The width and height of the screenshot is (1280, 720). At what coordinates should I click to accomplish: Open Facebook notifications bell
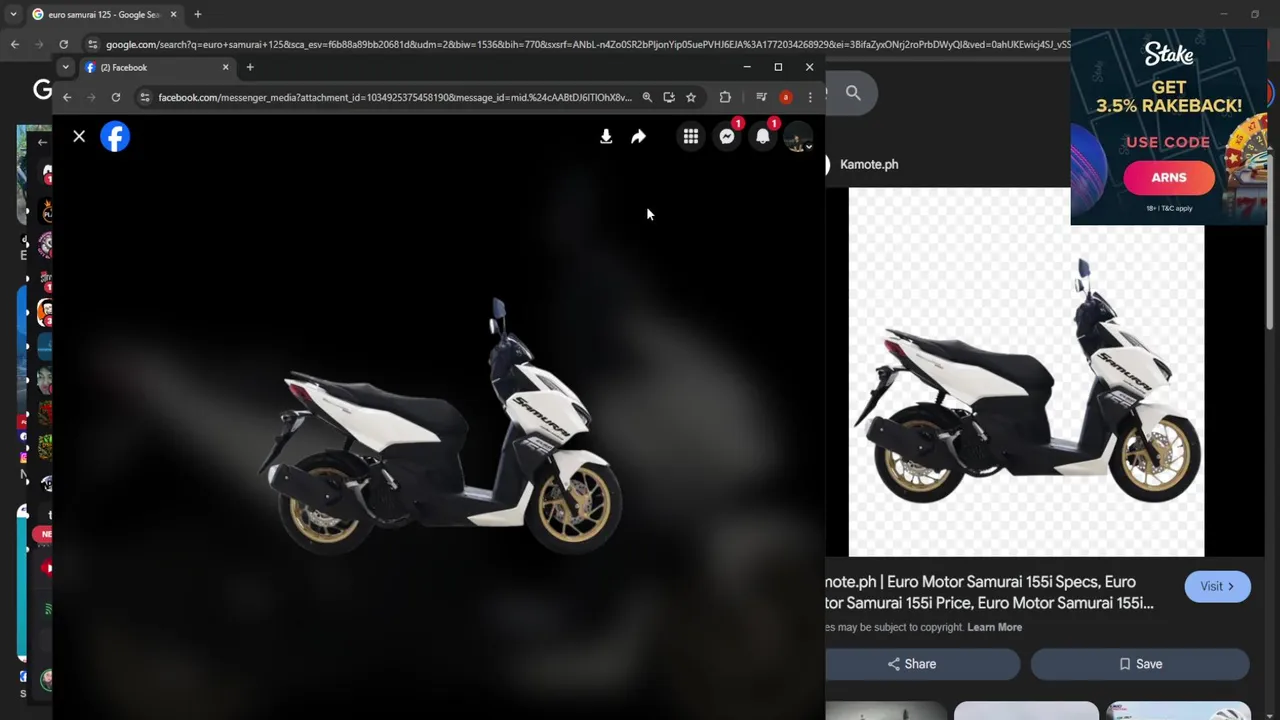point(763,137)
